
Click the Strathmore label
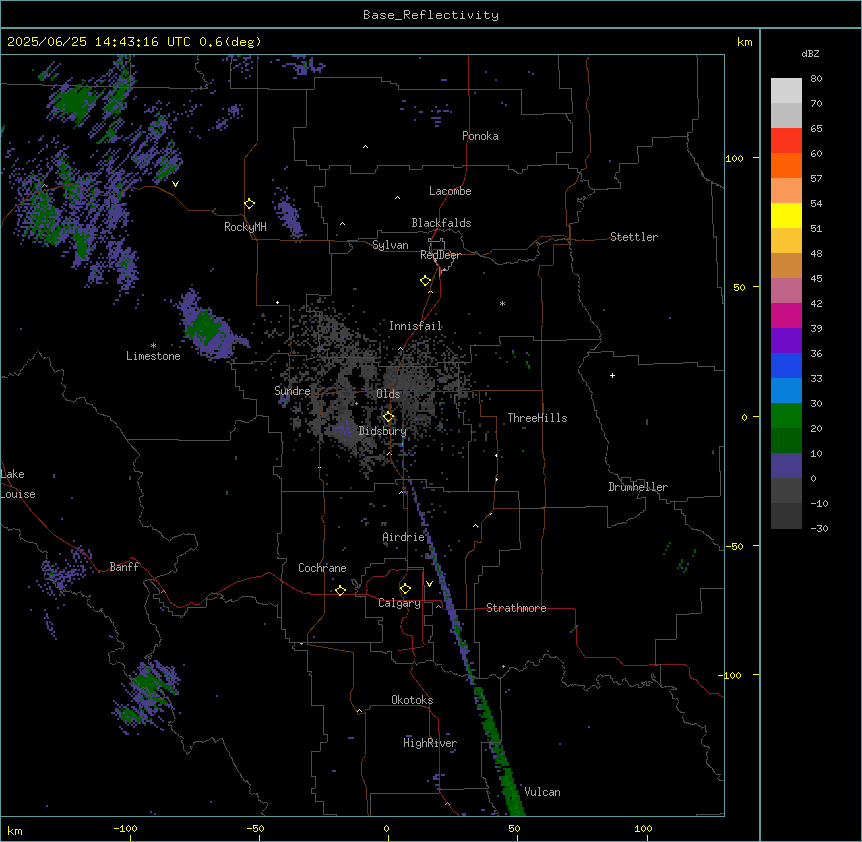click(516, 608)
